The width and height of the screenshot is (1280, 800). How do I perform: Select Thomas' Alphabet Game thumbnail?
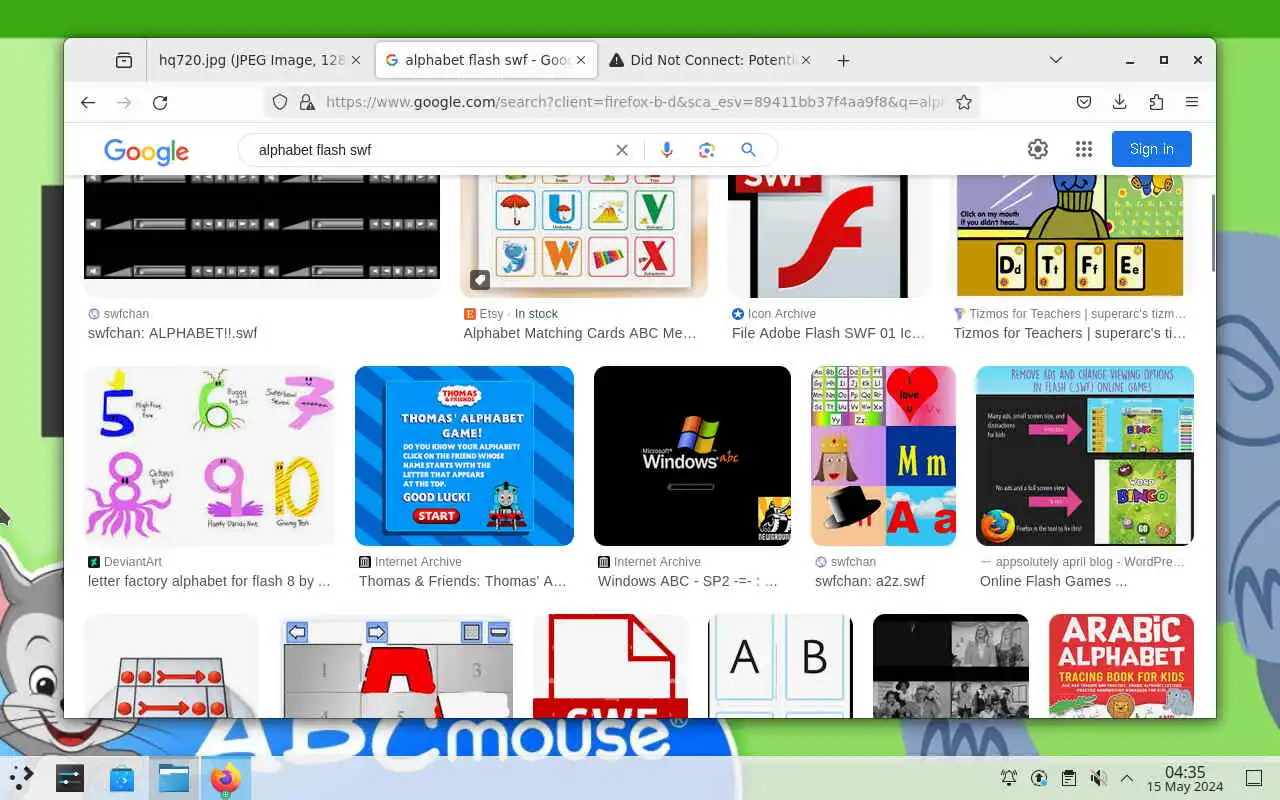point(464,456)
